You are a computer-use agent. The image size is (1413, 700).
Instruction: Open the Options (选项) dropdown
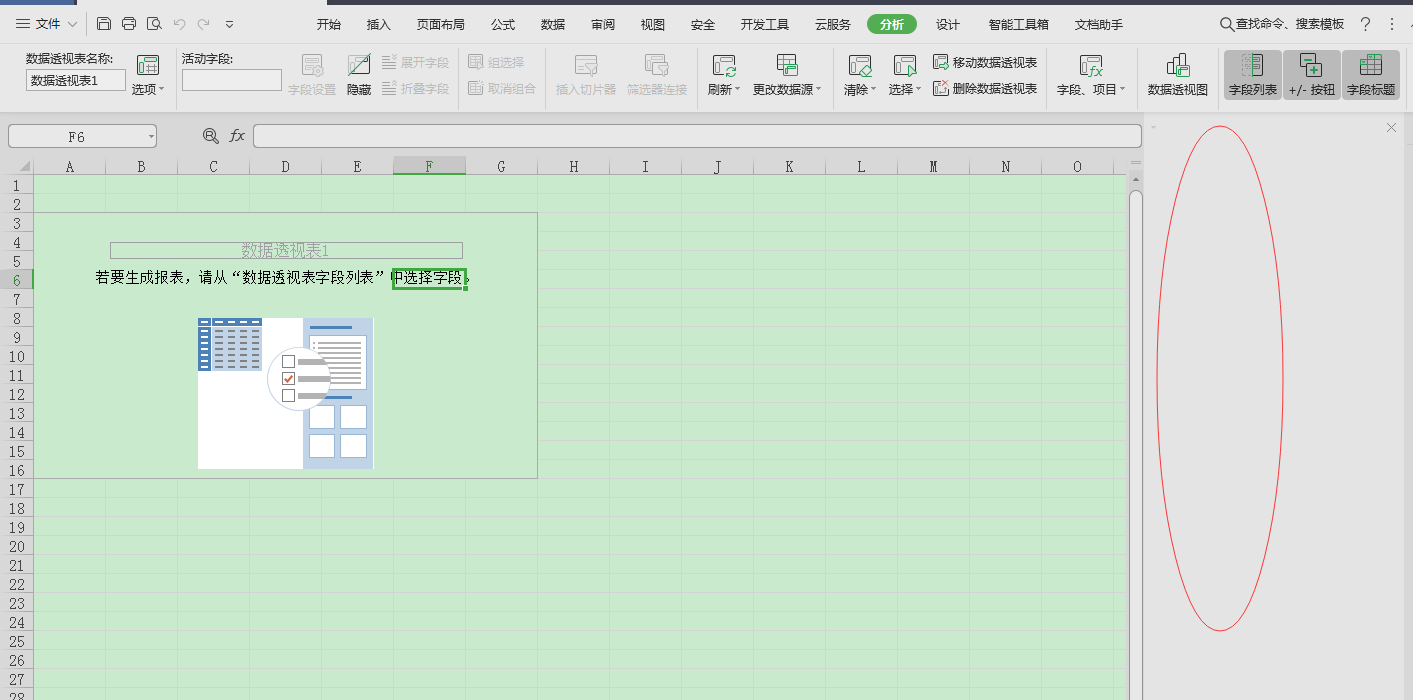(x=148, y=89)
